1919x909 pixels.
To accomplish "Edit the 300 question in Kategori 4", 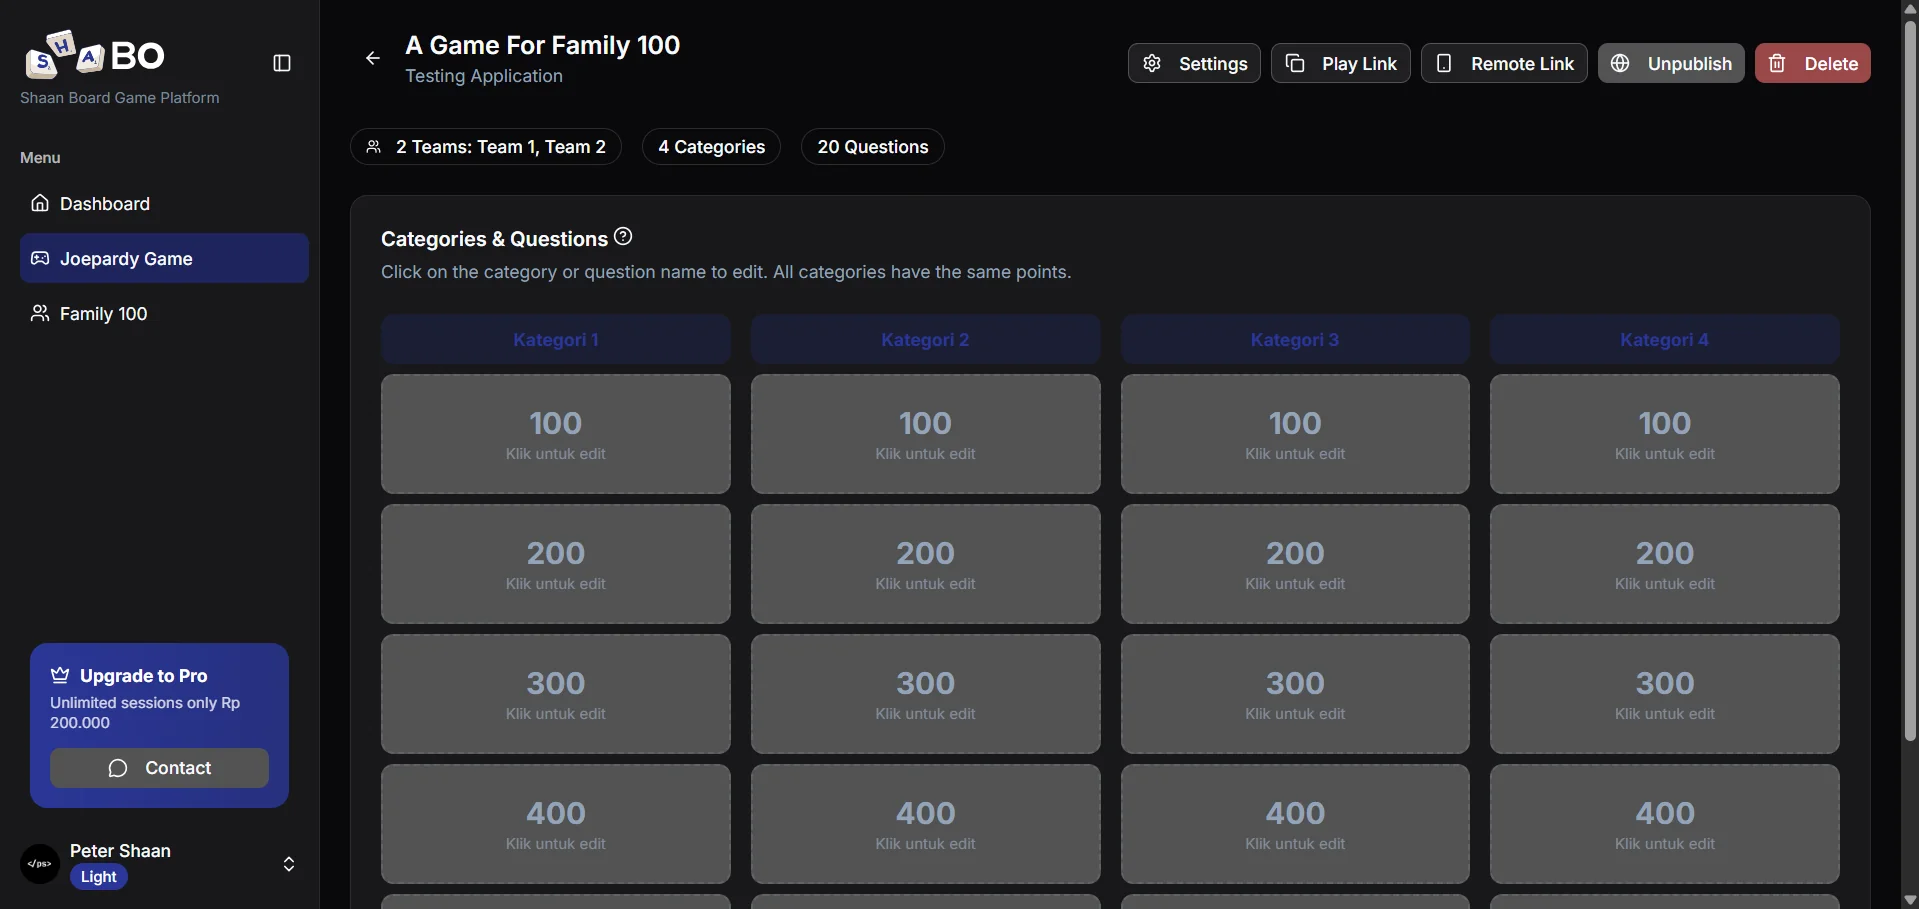I will [1664, 694].
